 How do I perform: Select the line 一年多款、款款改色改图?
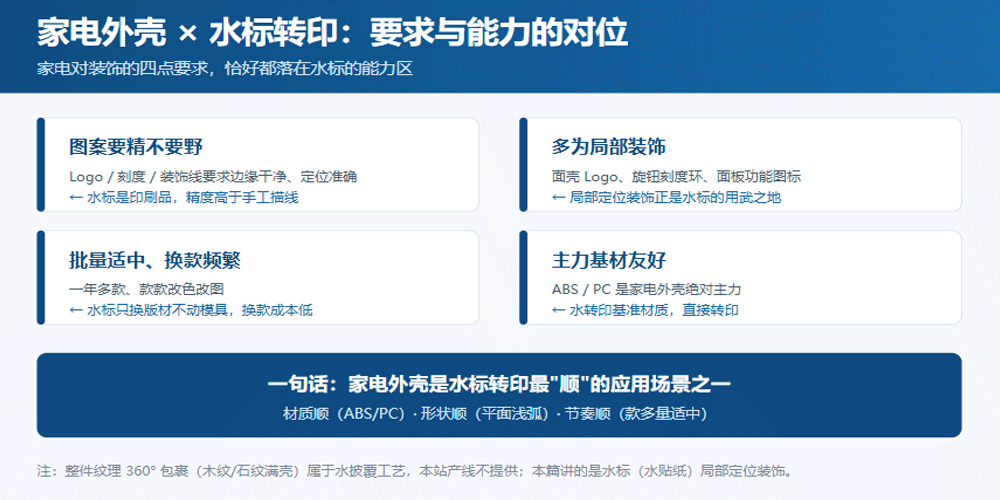pyautogui.click(x=147, y=290)
